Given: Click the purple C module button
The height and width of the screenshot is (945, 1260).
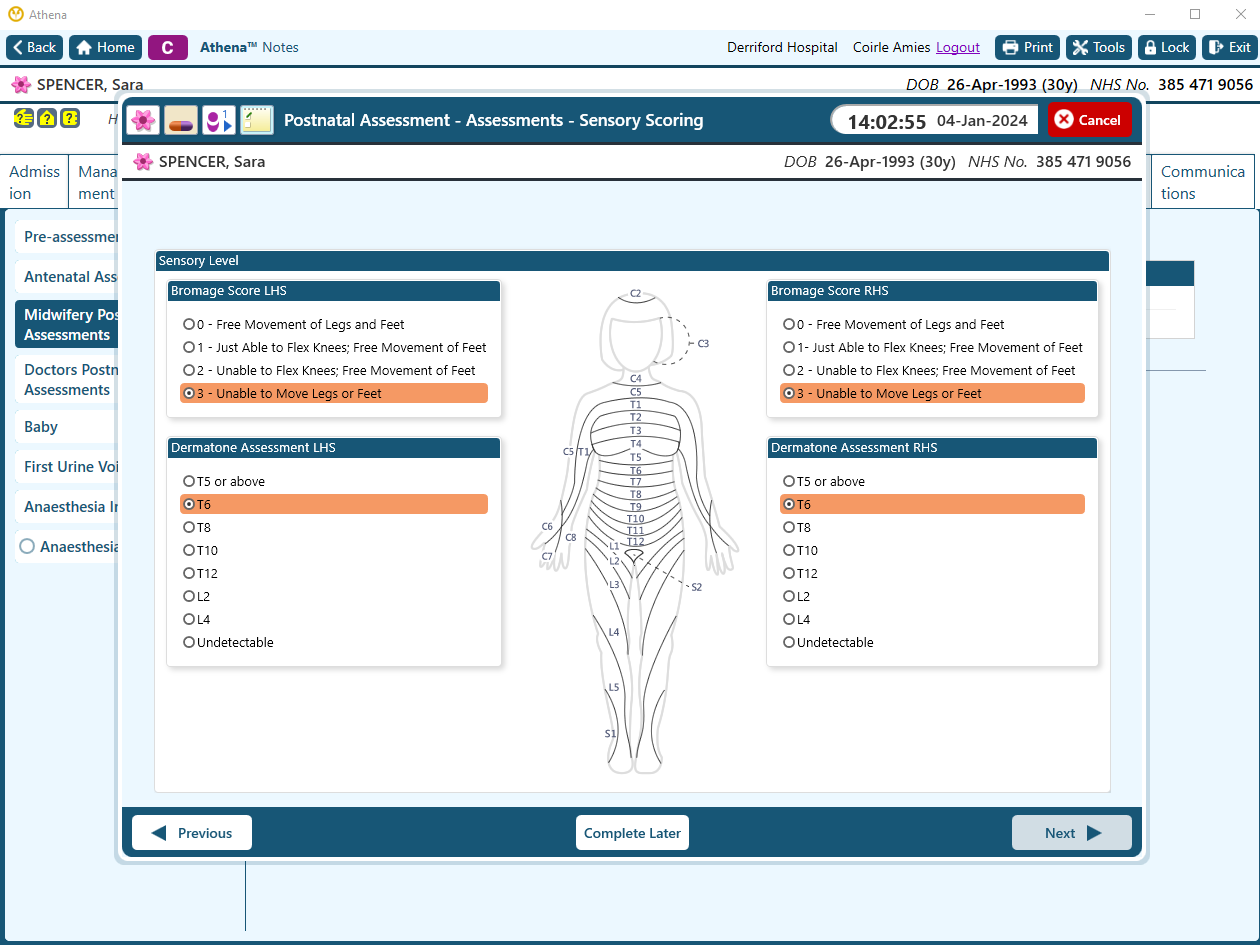Looking at the screenshot, I should click(168, 47).
